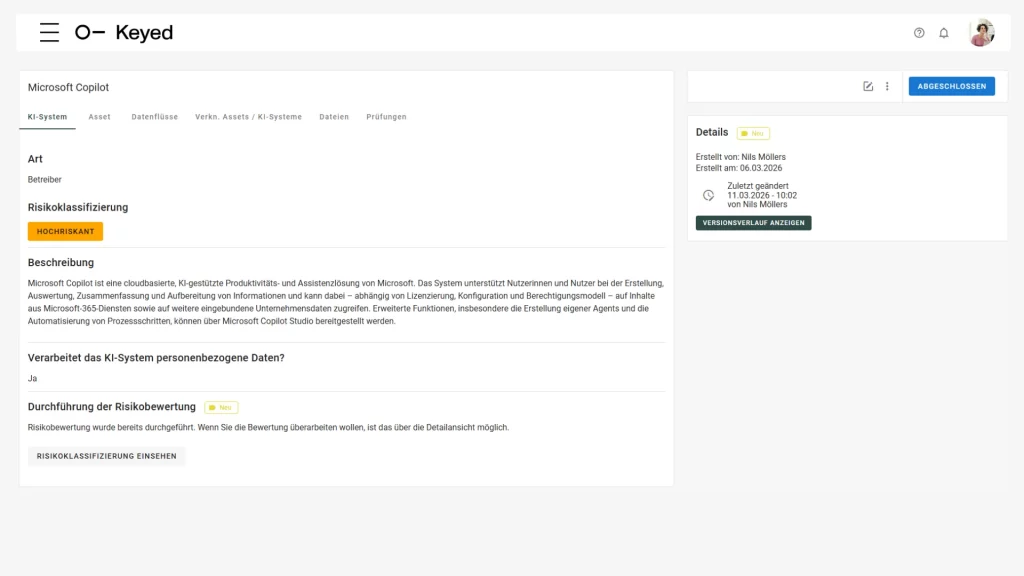Click the Neu badge next to Details
The width and height of the screenshot is (1024, 576).
tap(753, 133)
